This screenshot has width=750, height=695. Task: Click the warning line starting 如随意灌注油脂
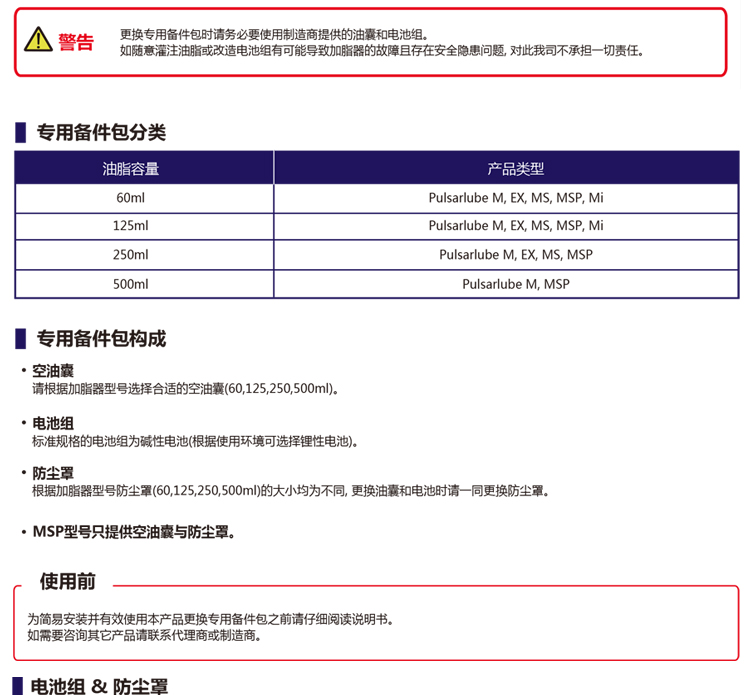[382, 51]
